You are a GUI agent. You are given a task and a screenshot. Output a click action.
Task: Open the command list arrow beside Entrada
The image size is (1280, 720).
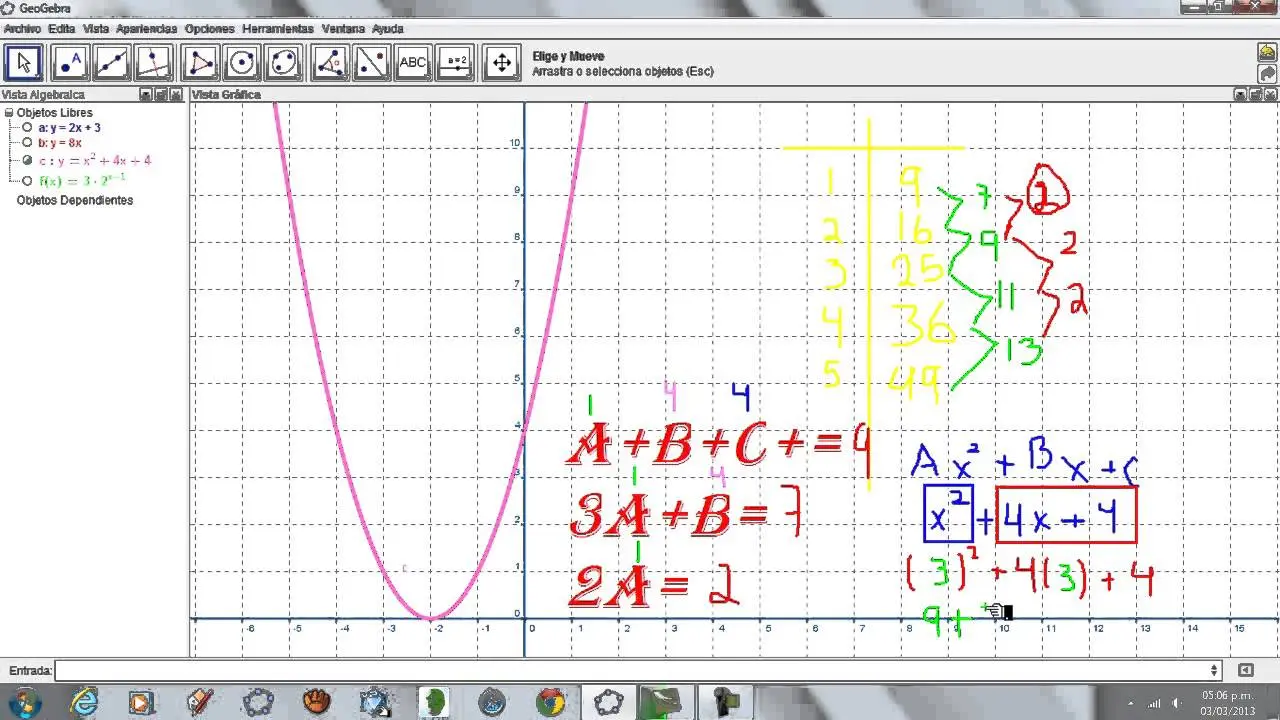(1216, 670)
